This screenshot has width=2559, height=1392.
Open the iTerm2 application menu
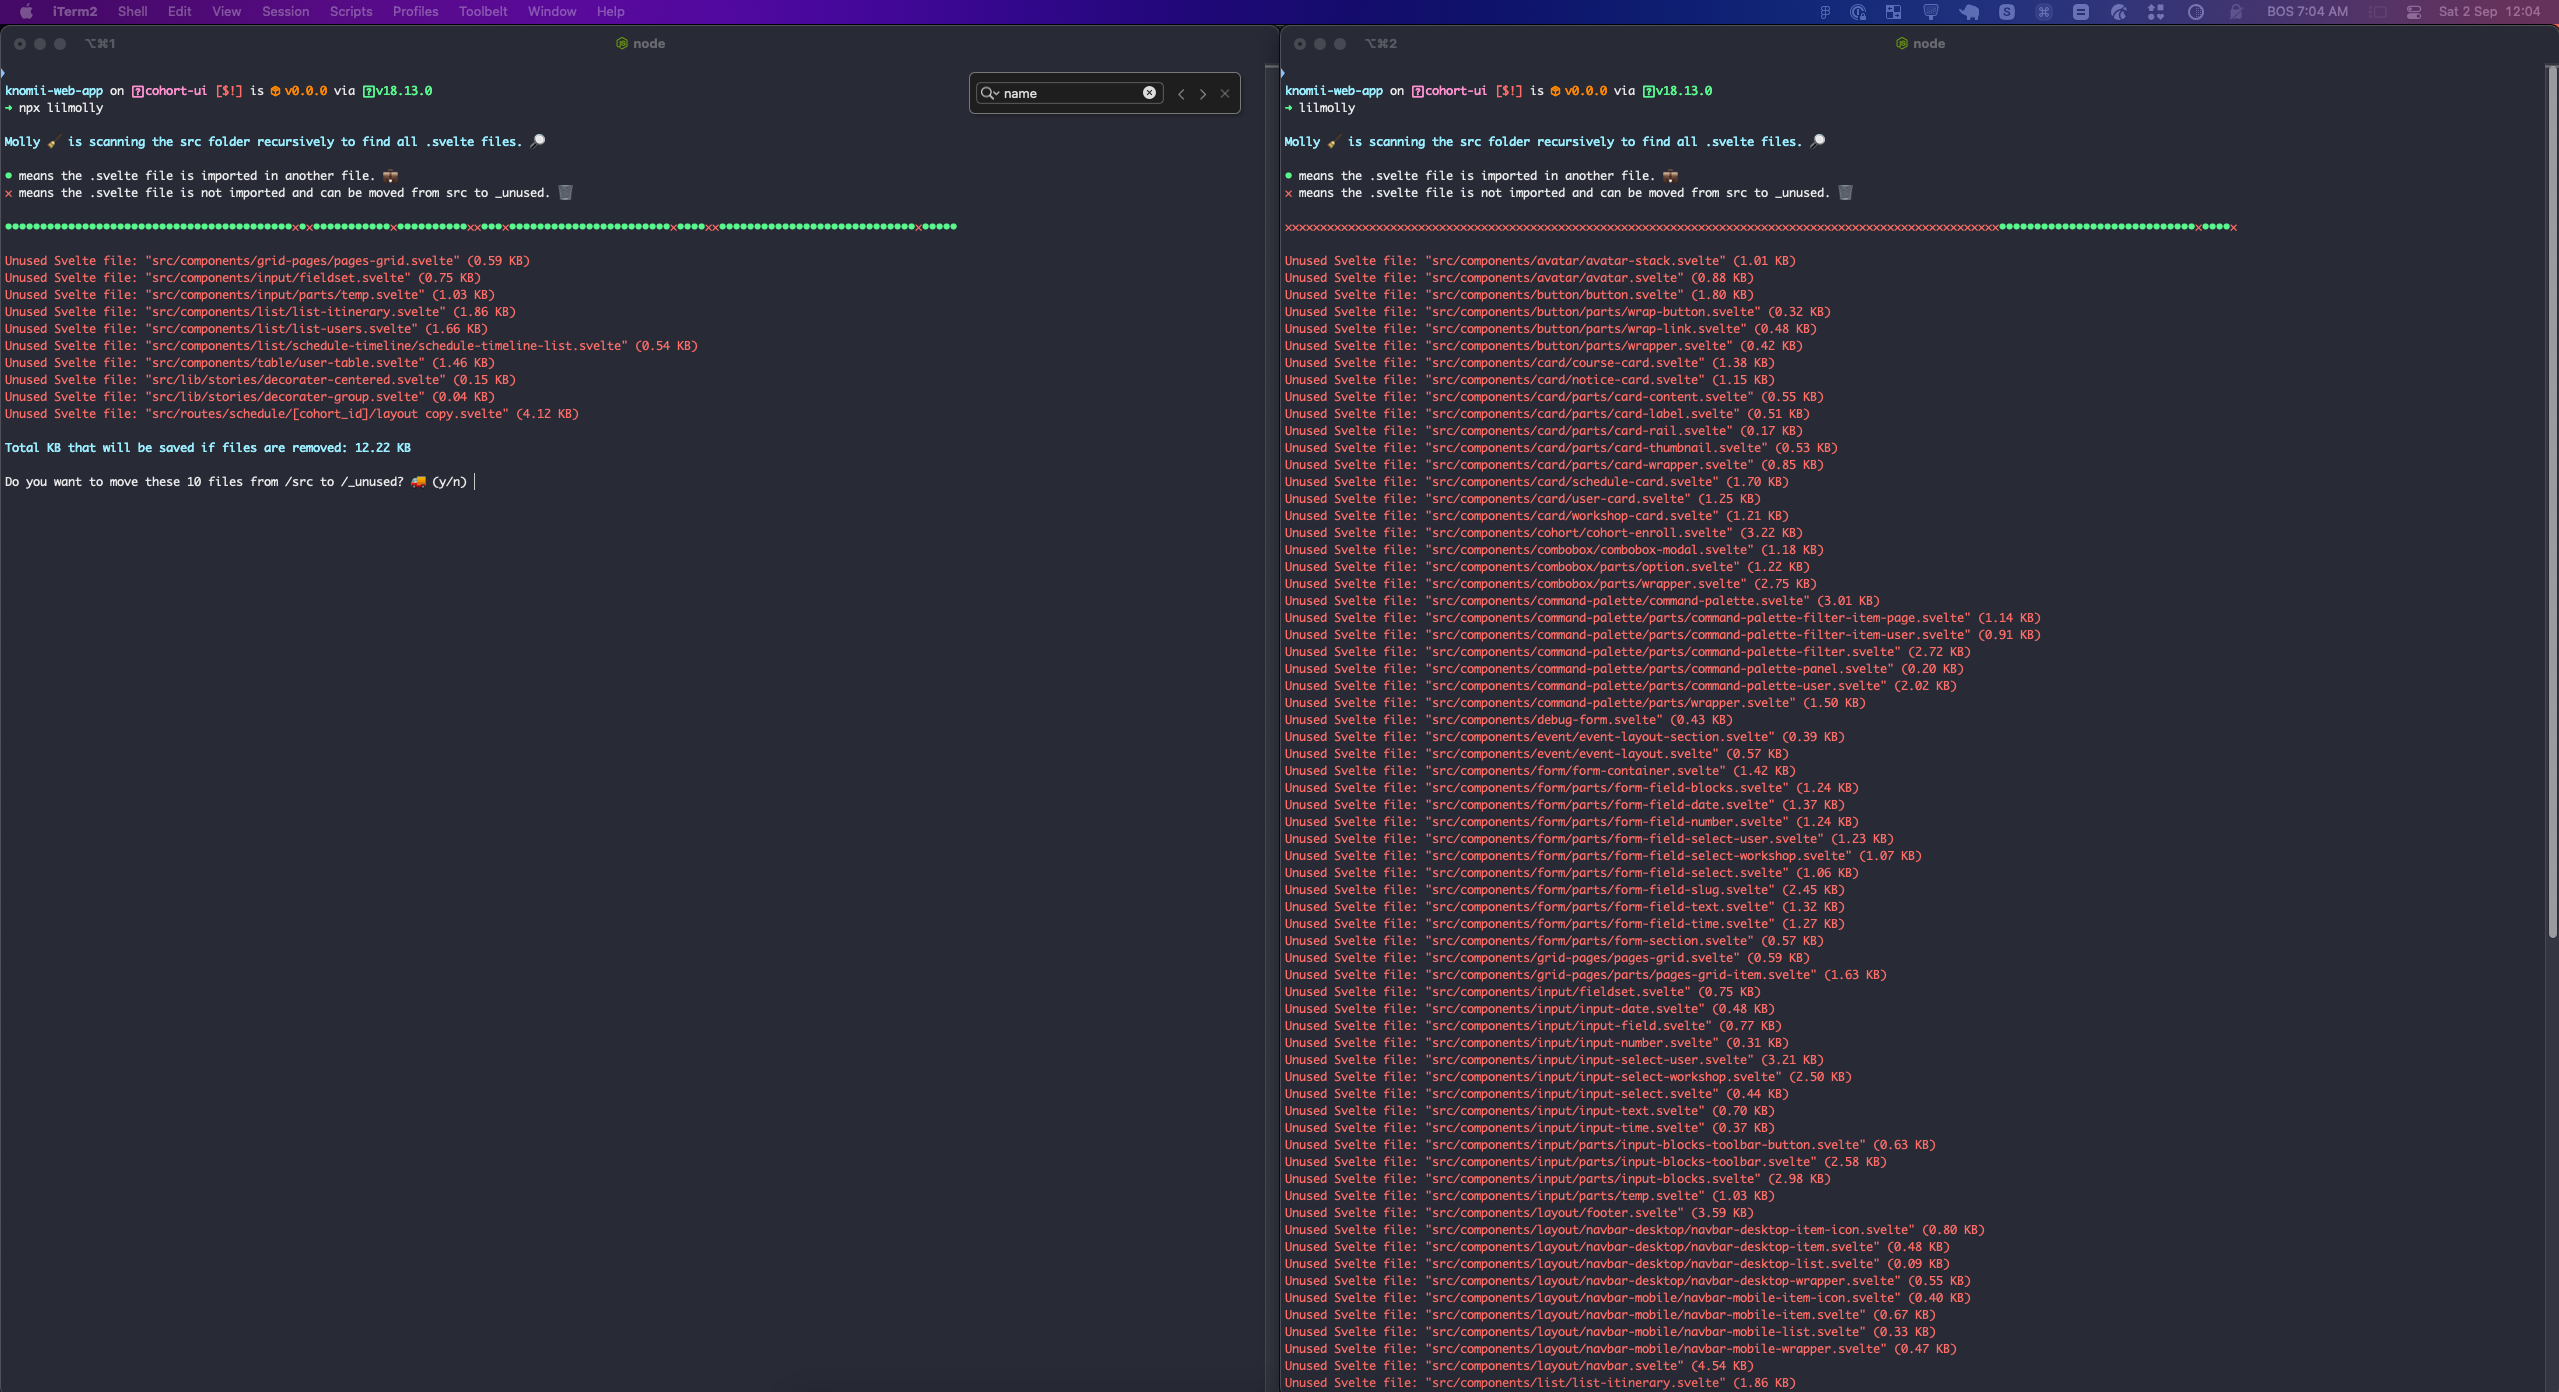point(75,11)
